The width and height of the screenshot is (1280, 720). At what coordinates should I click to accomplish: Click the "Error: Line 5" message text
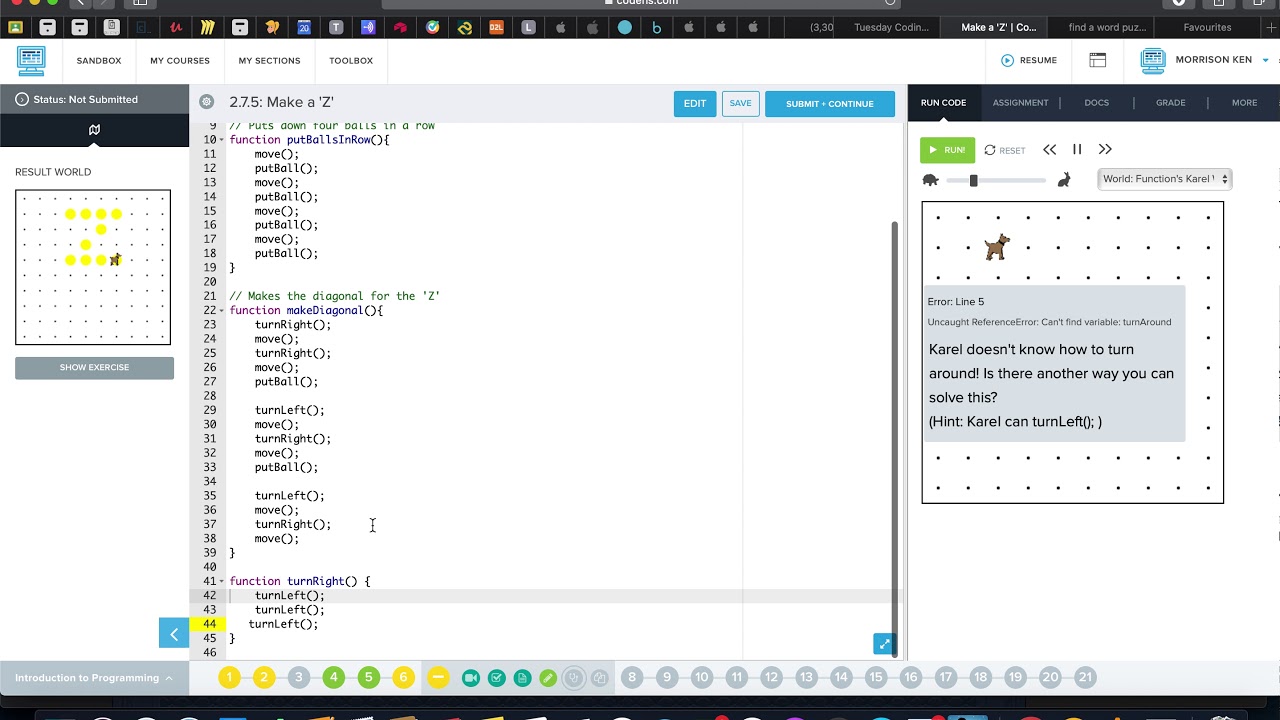tap(955, 302)
